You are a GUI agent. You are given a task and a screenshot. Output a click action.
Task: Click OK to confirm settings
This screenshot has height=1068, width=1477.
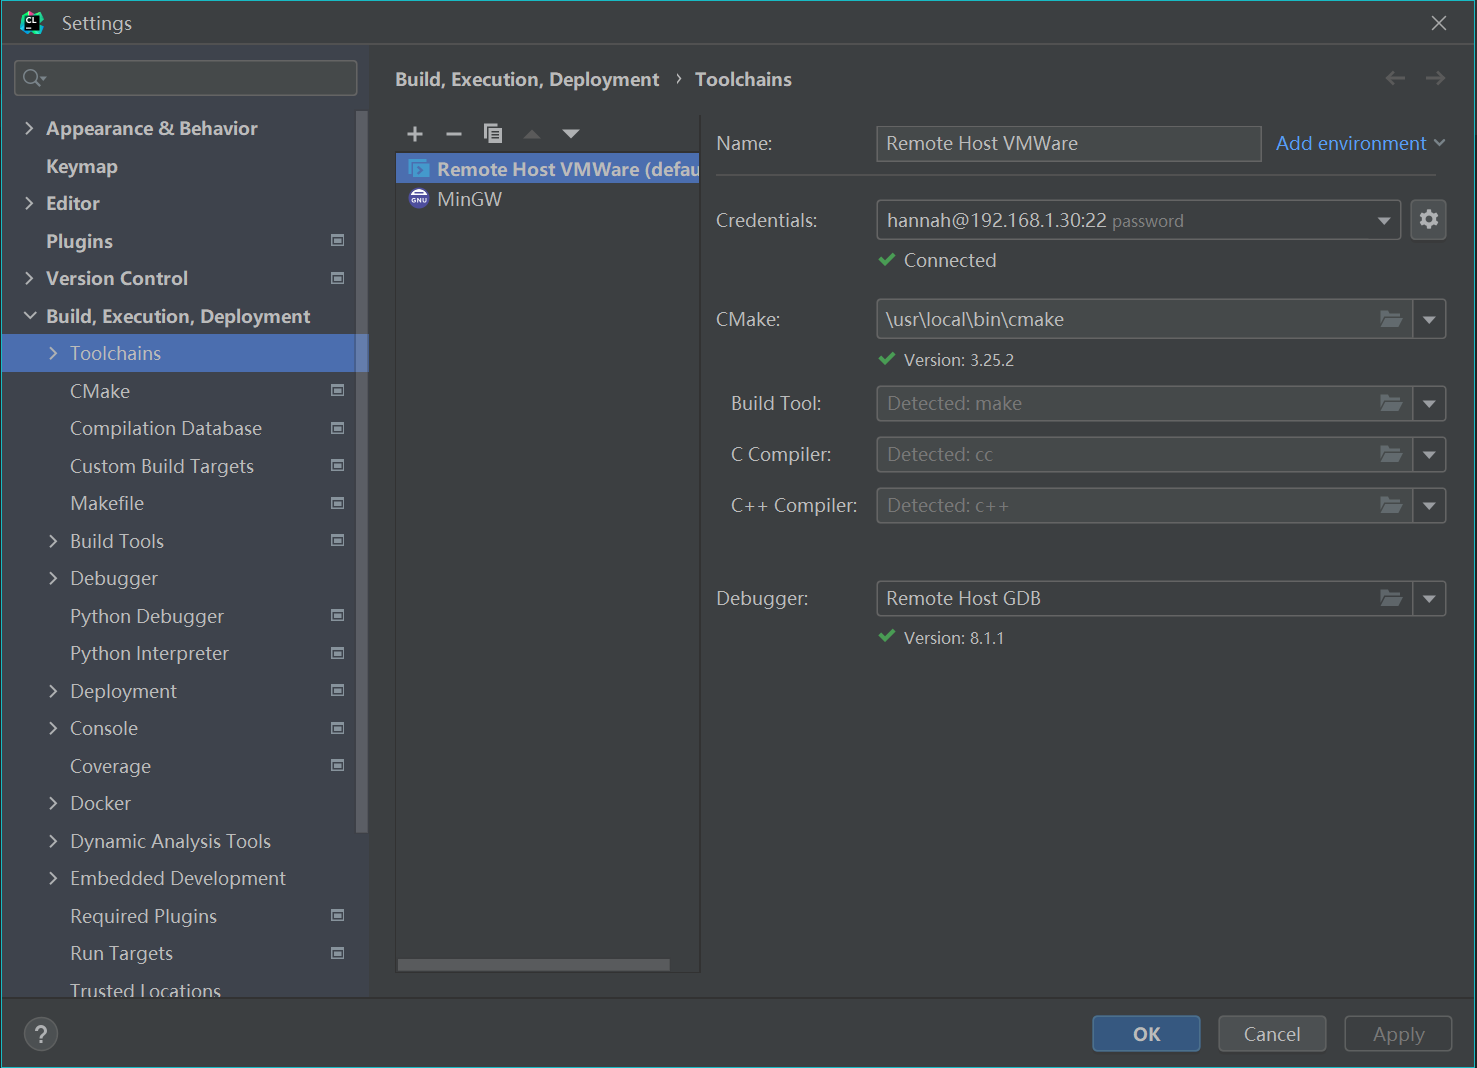tap(1146, 1034)
